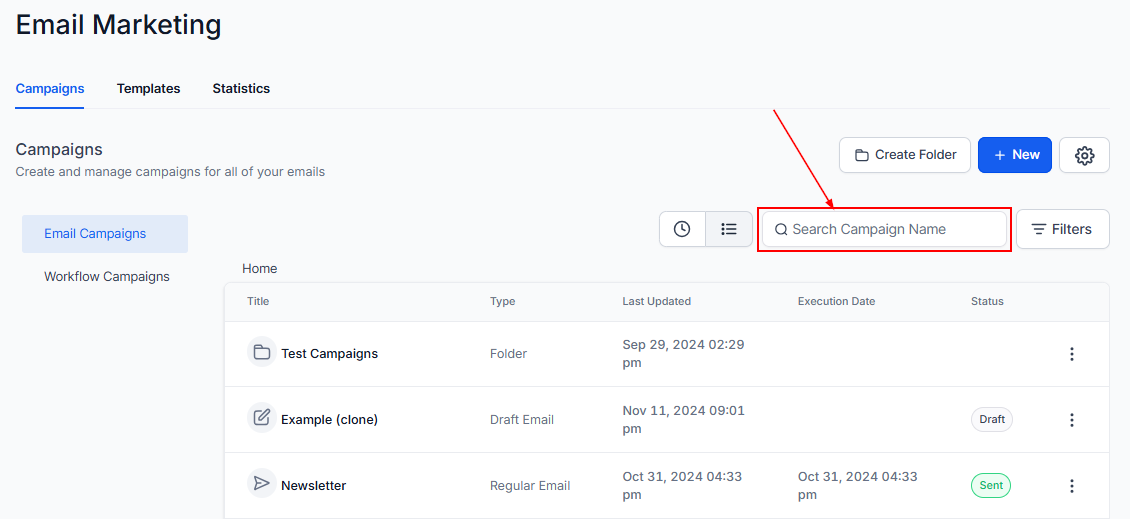1130x519 pixels.
Task: Click the Example (clone) draft edit icon
Action: tap(262, 418)
